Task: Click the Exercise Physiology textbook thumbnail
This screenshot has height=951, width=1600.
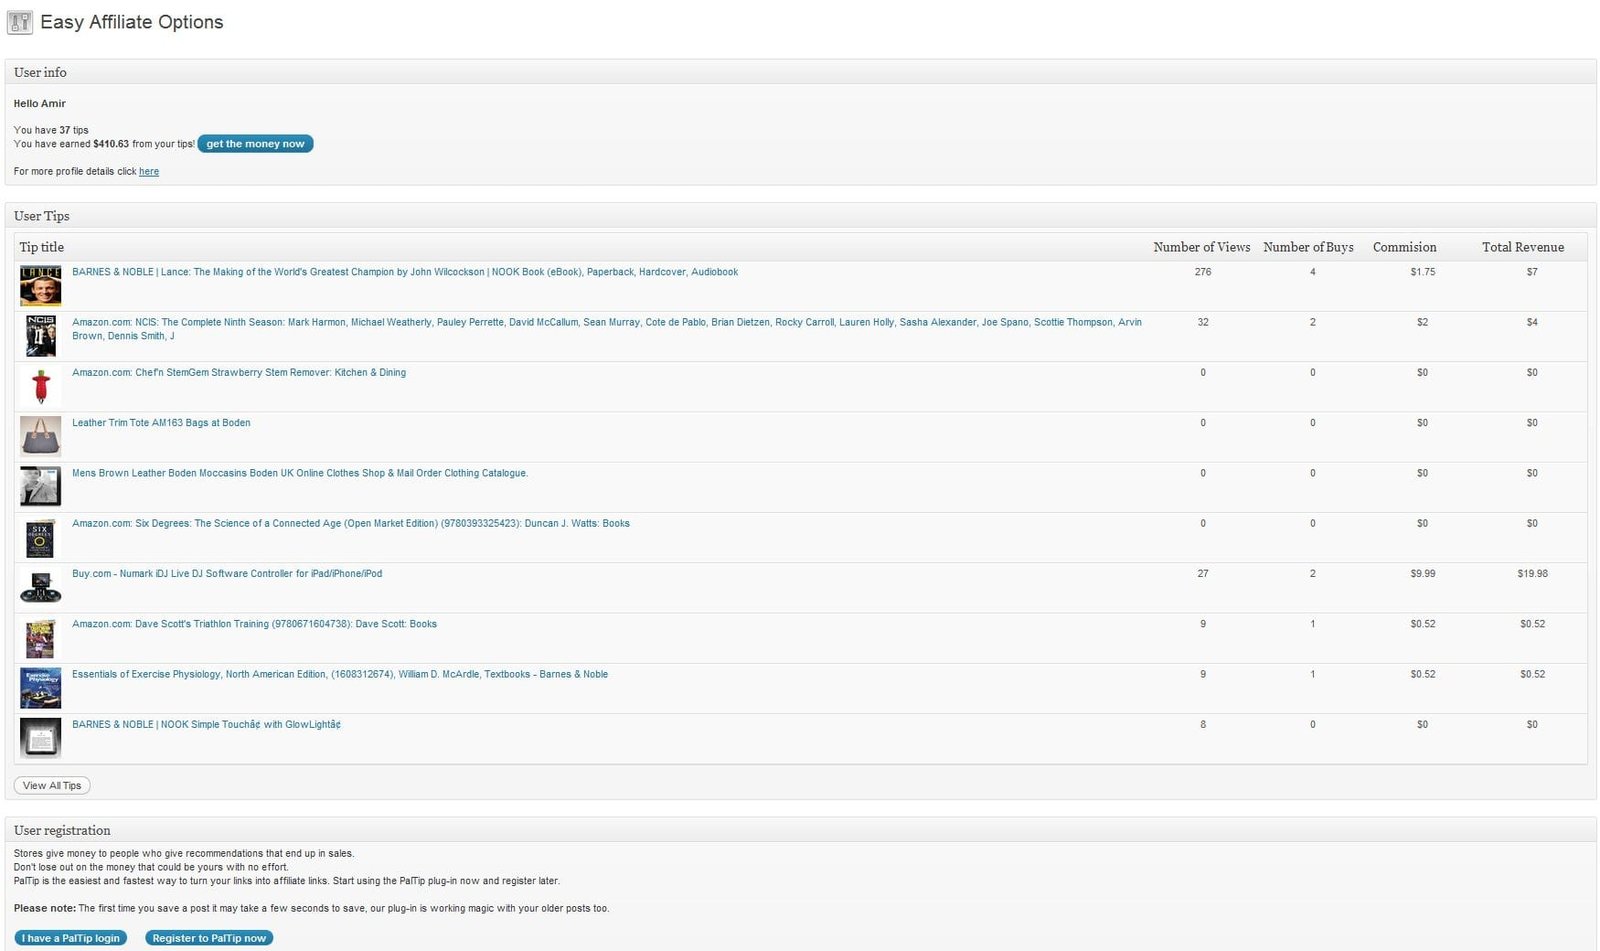Action: coord(40,688)
